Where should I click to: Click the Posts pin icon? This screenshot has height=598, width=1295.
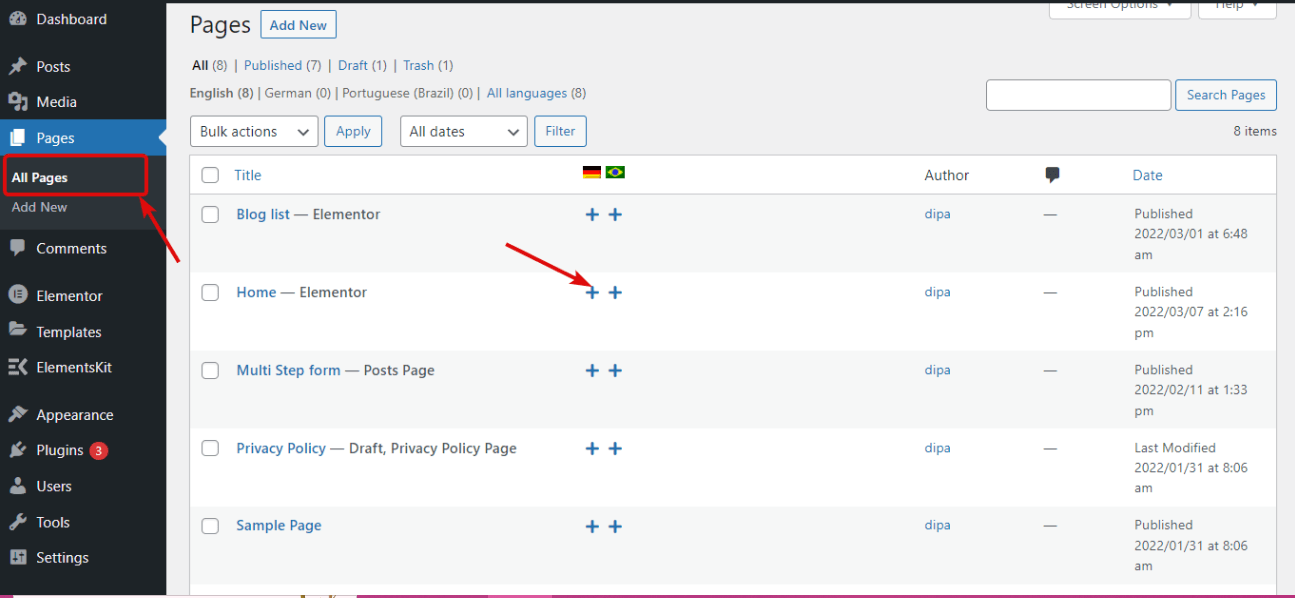(17, 66)
